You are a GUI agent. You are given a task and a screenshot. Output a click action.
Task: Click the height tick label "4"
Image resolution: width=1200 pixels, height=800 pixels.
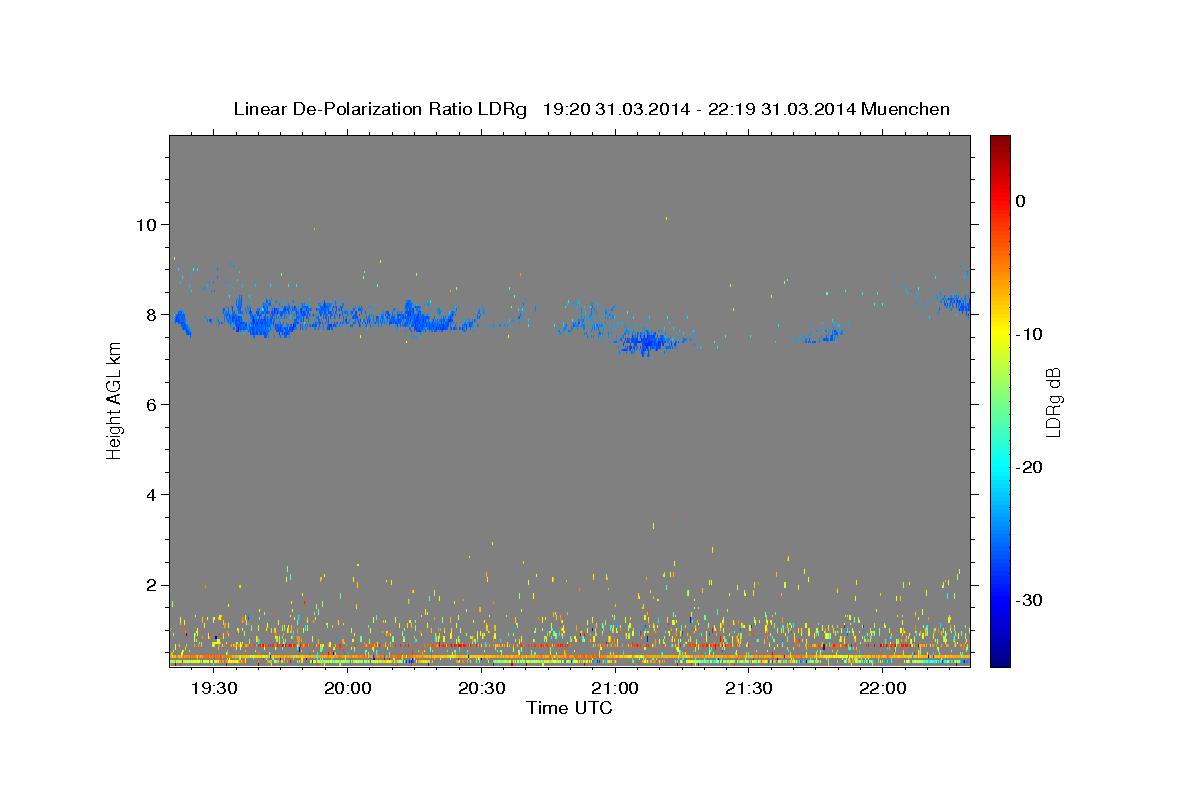pos(151,495)
